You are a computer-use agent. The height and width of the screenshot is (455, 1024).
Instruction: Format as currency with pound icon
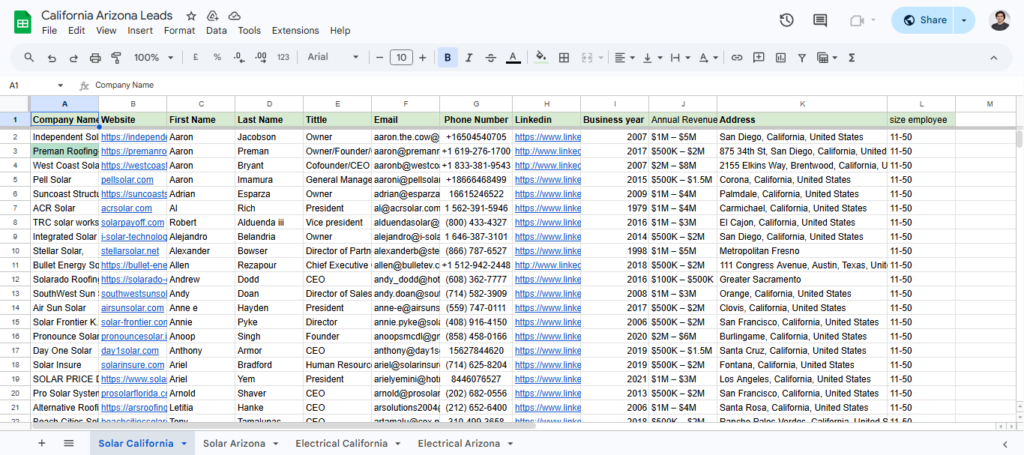point(195,57)
